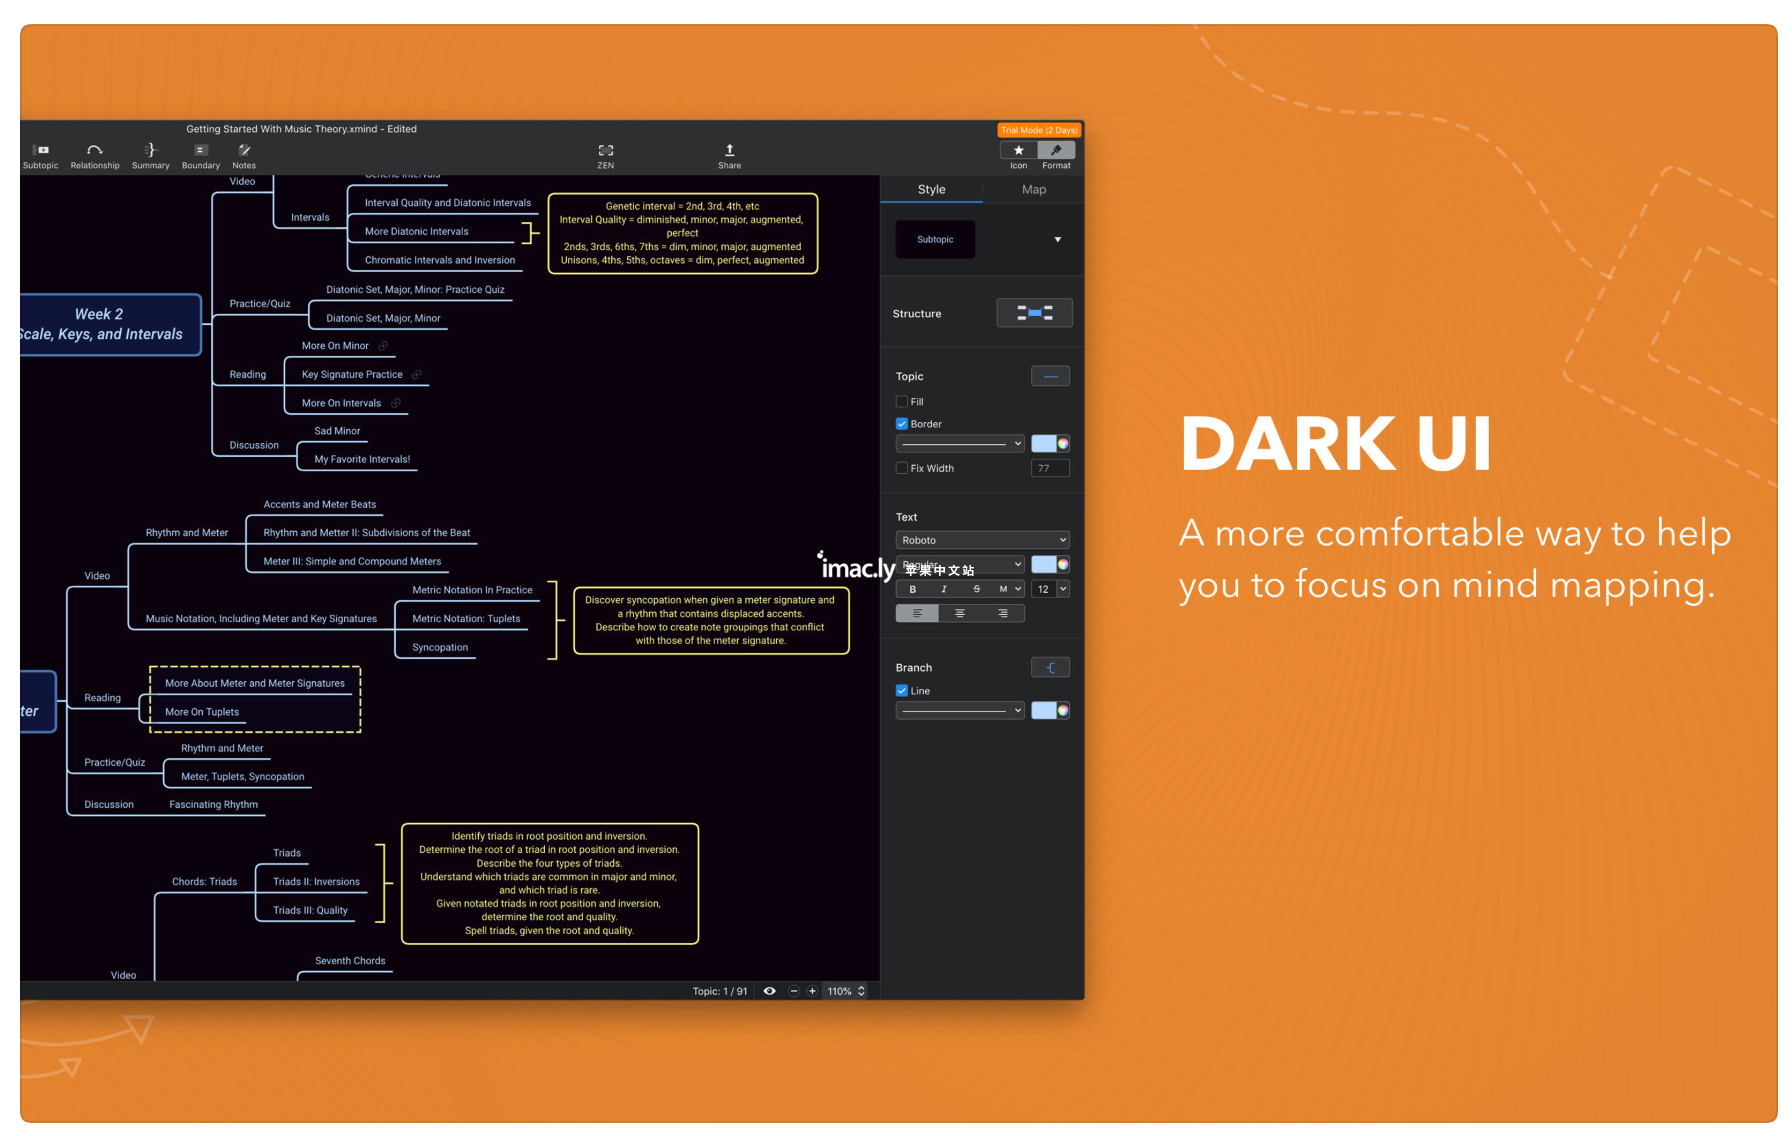This screenshot has height=1136, width=1792.
Task: Open the Share menu
Action: click(730, 156)
